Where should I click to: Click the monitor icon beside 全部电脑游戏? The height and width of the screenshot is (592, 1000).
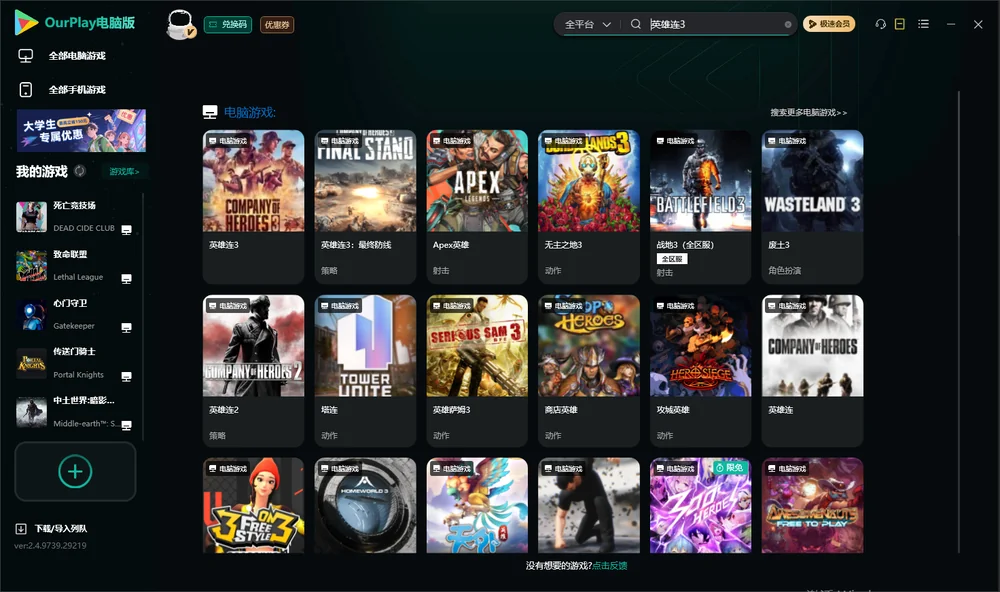tap(26, 56)
